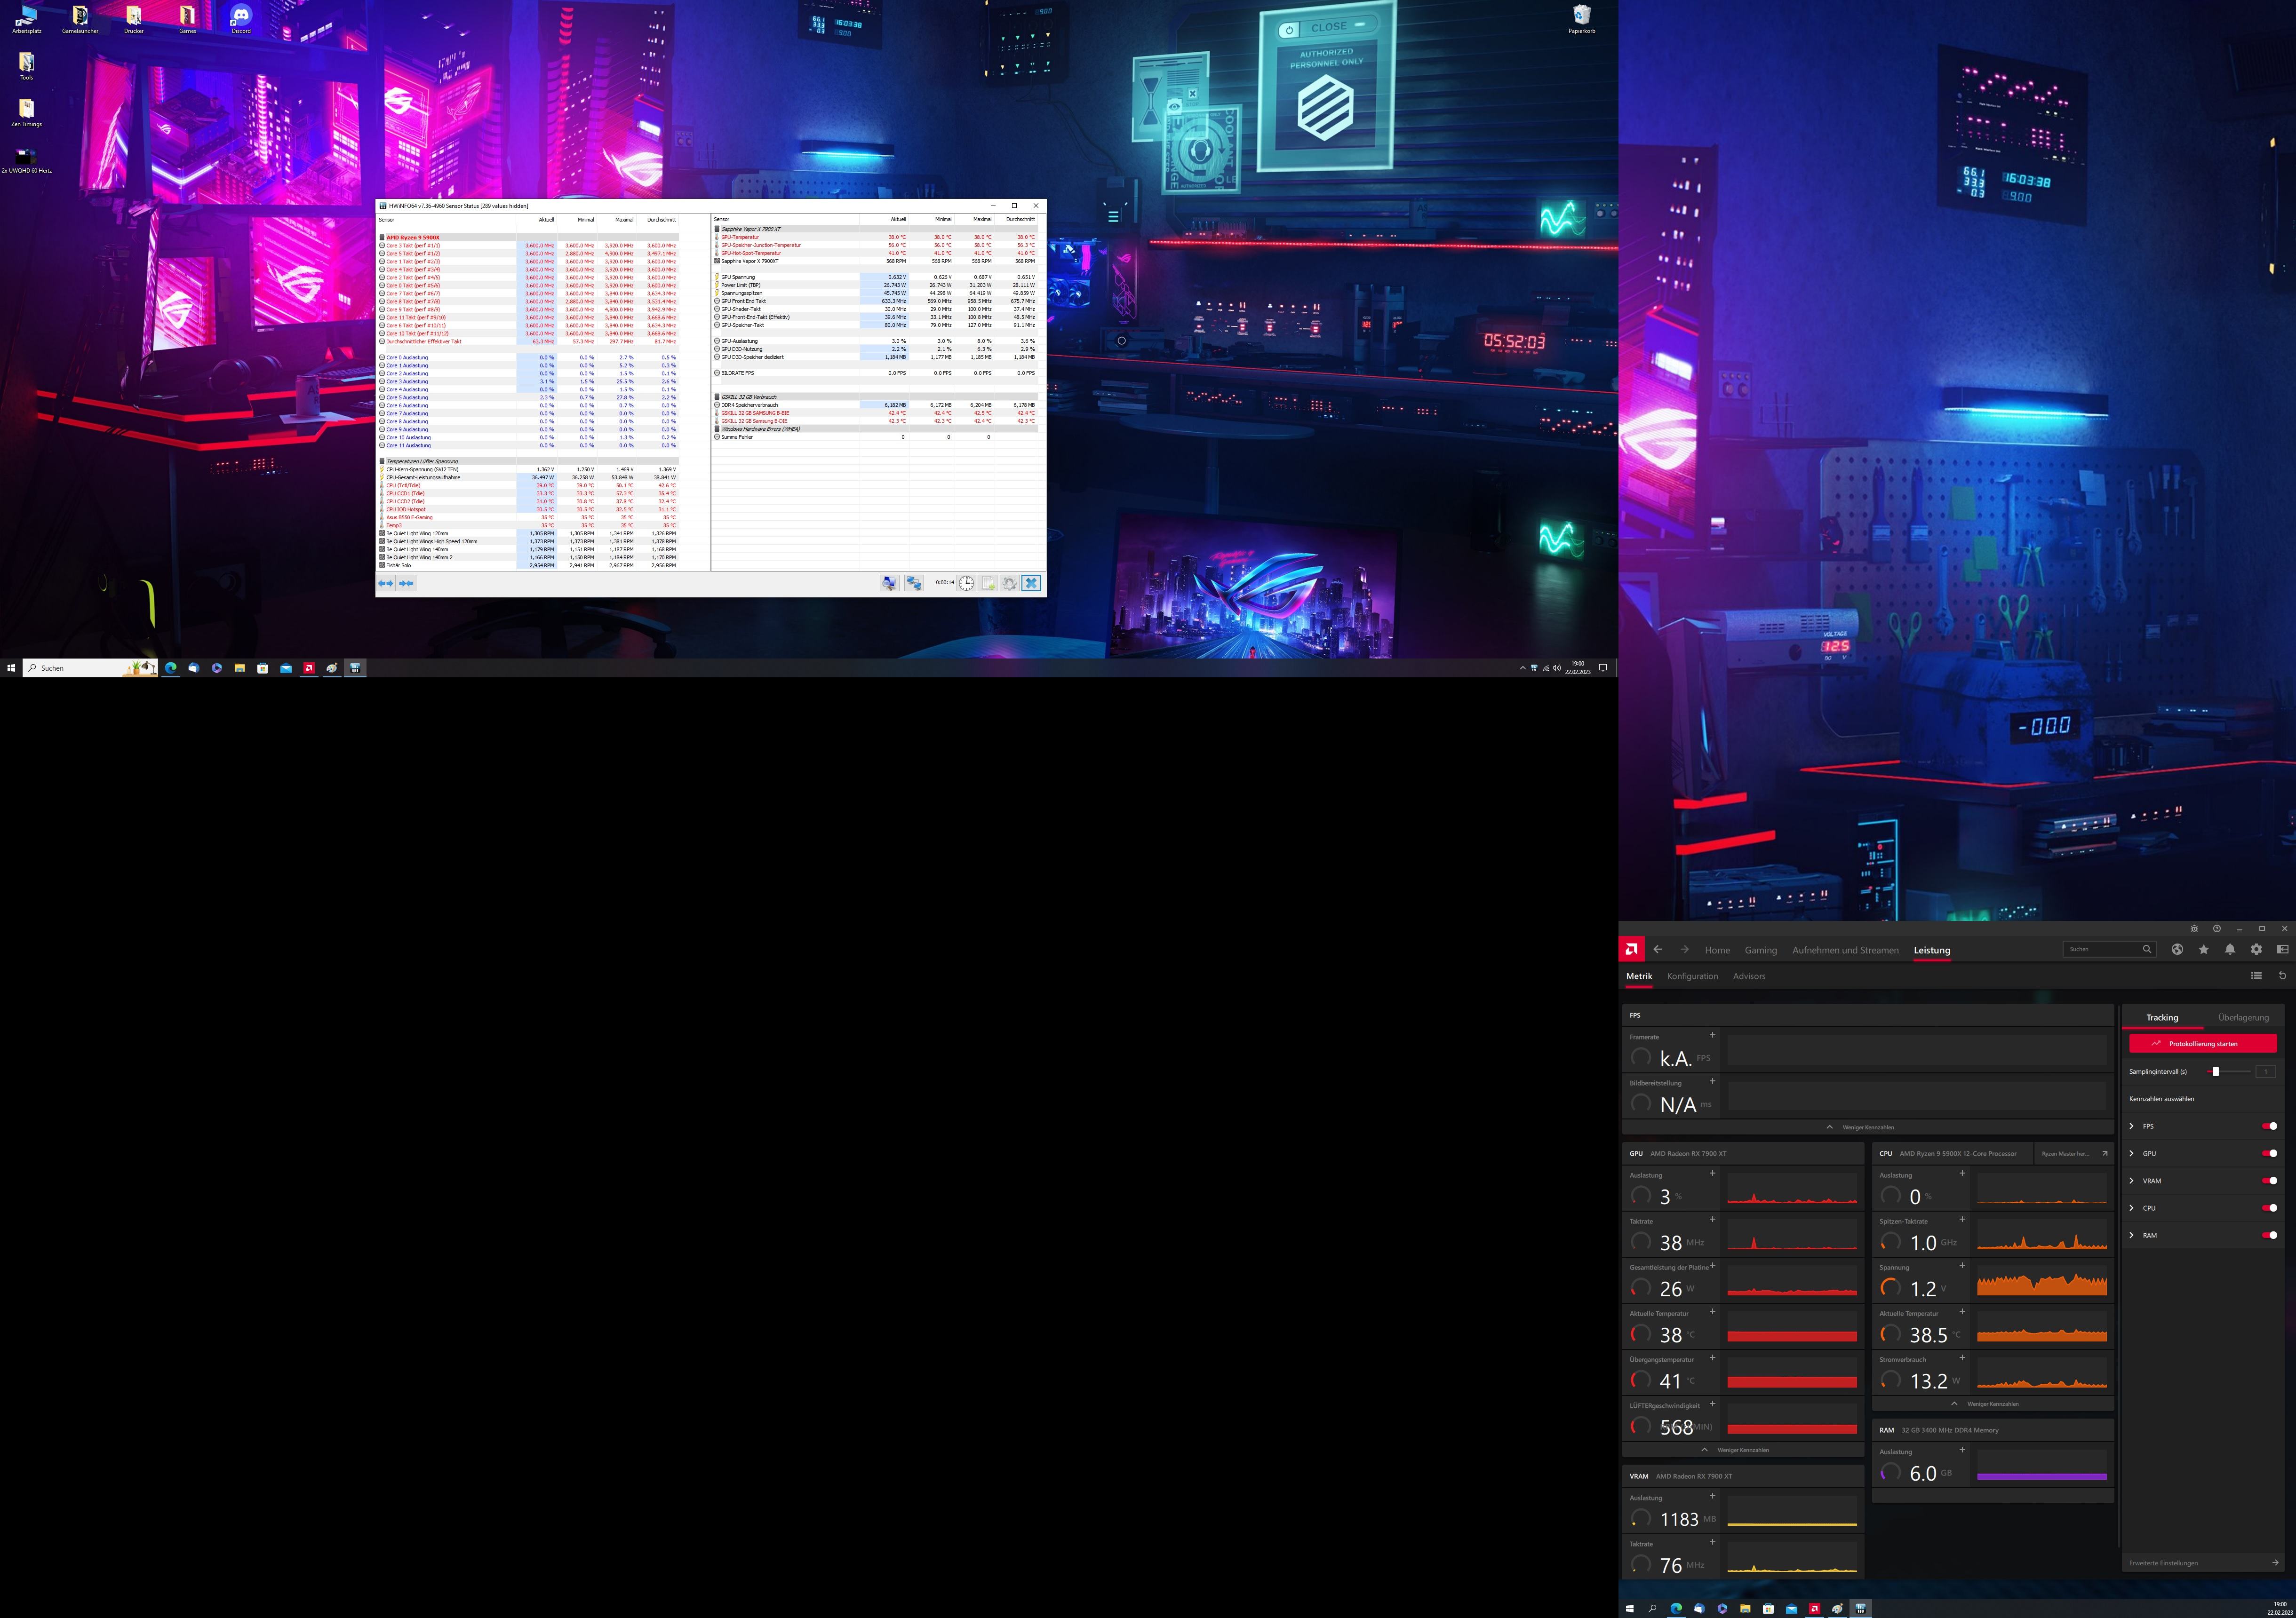Open AMD Software settings gear
The width and height of the screenshot is (2296, 1618).
tap(2256, 949)
